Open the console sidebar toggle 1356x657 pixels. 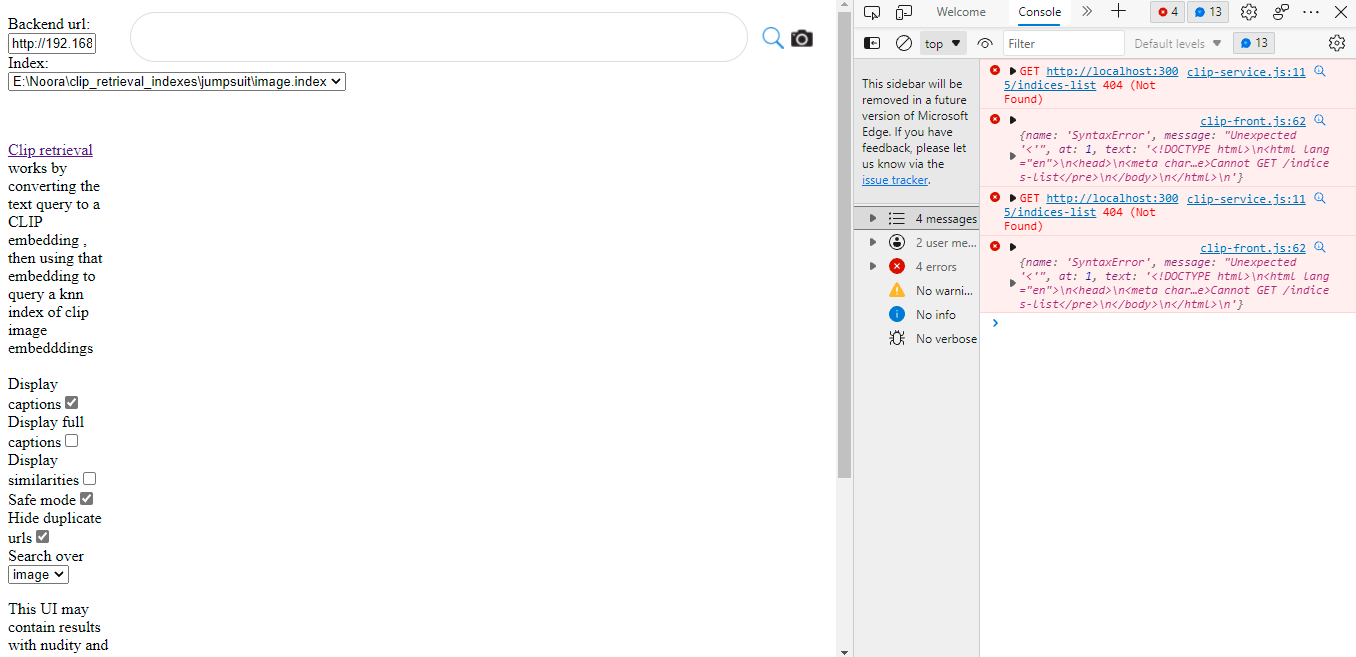click(871, 42)
